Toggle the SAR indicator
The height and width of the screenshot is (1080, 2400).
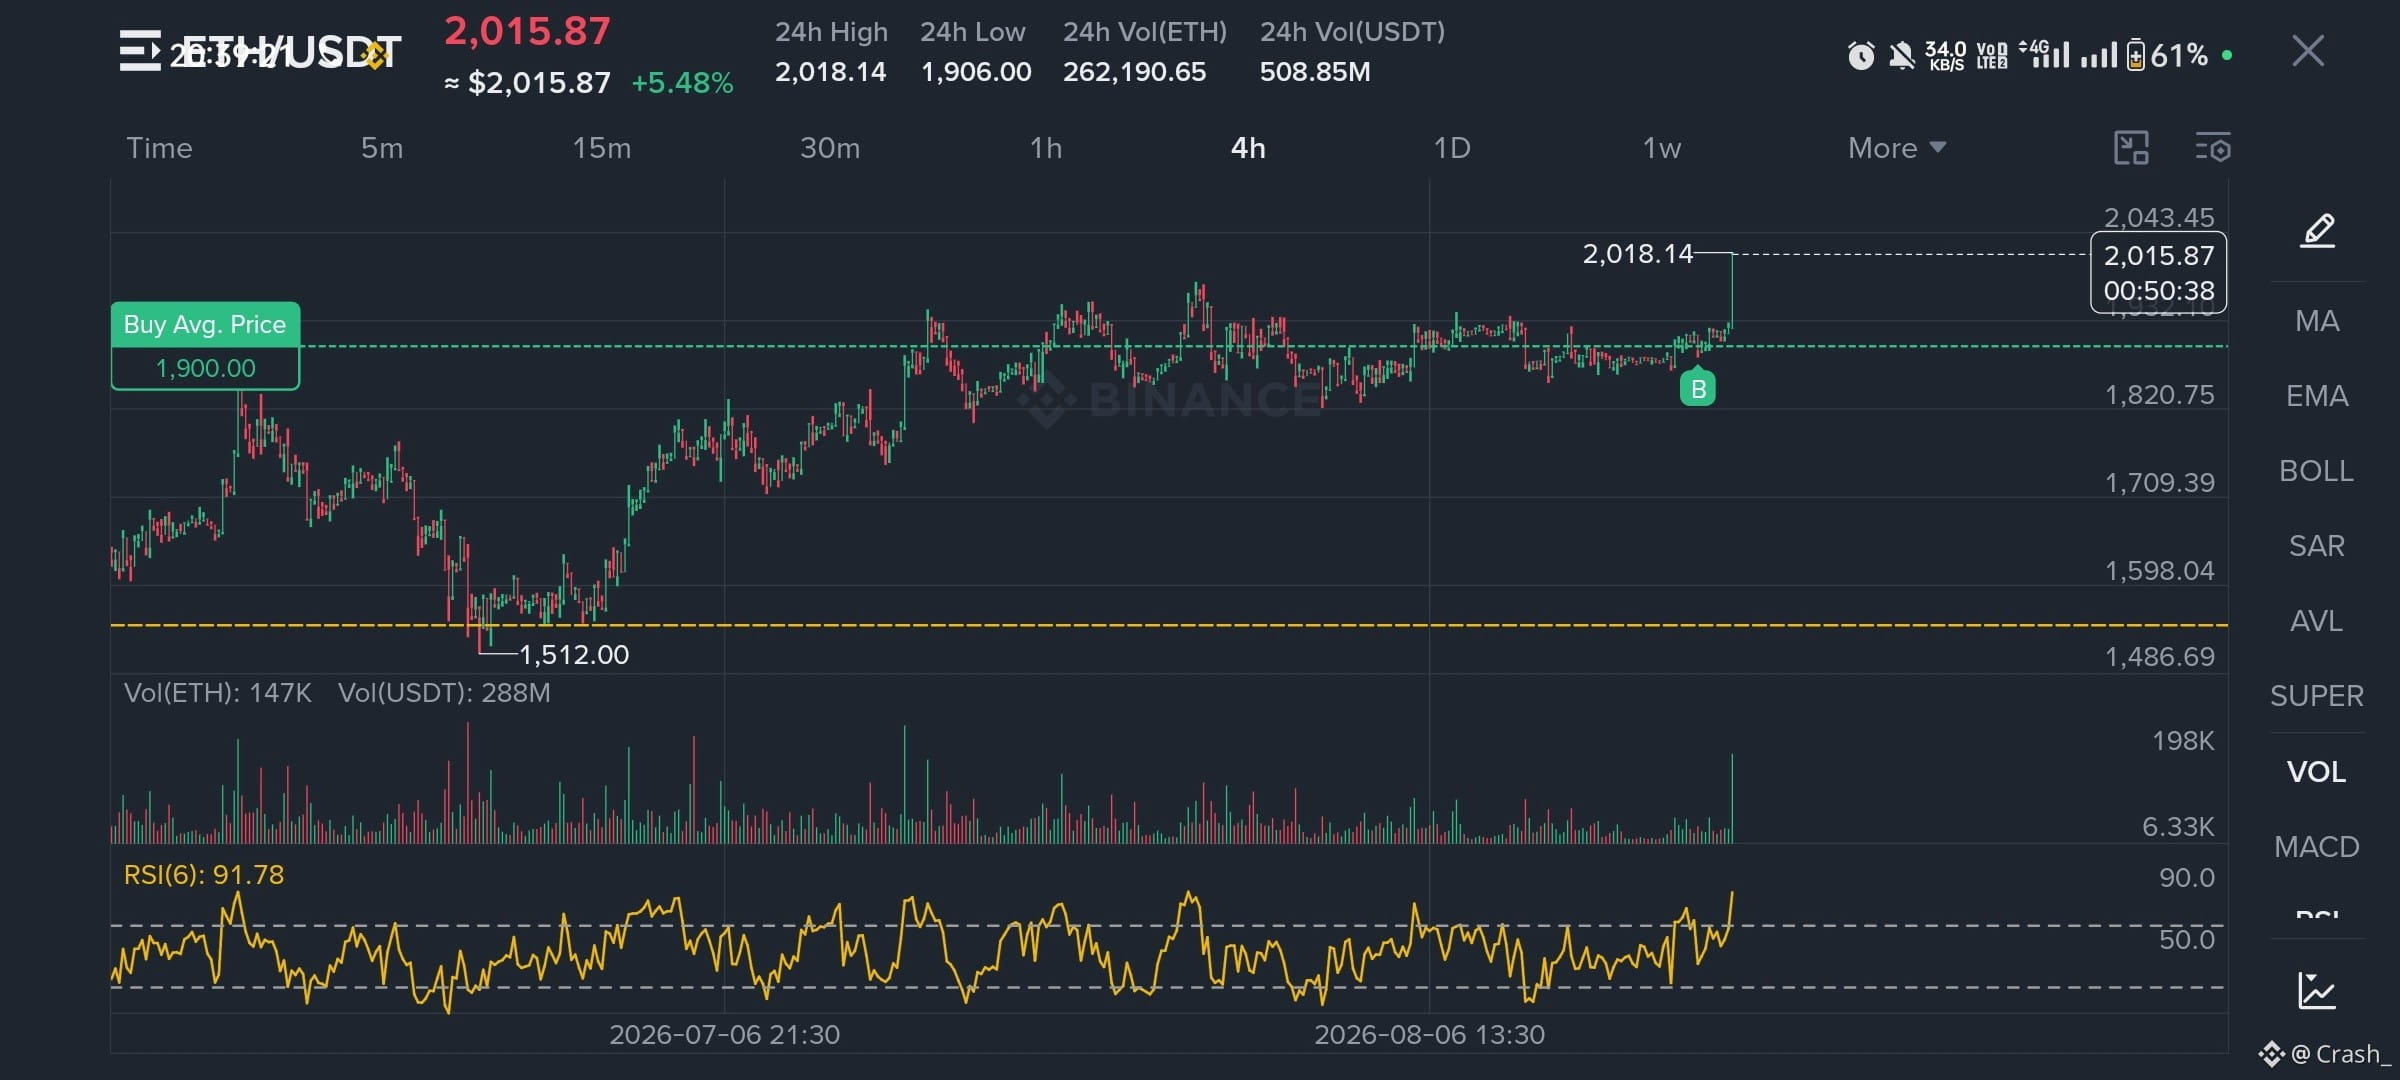tap(2317, 546)
